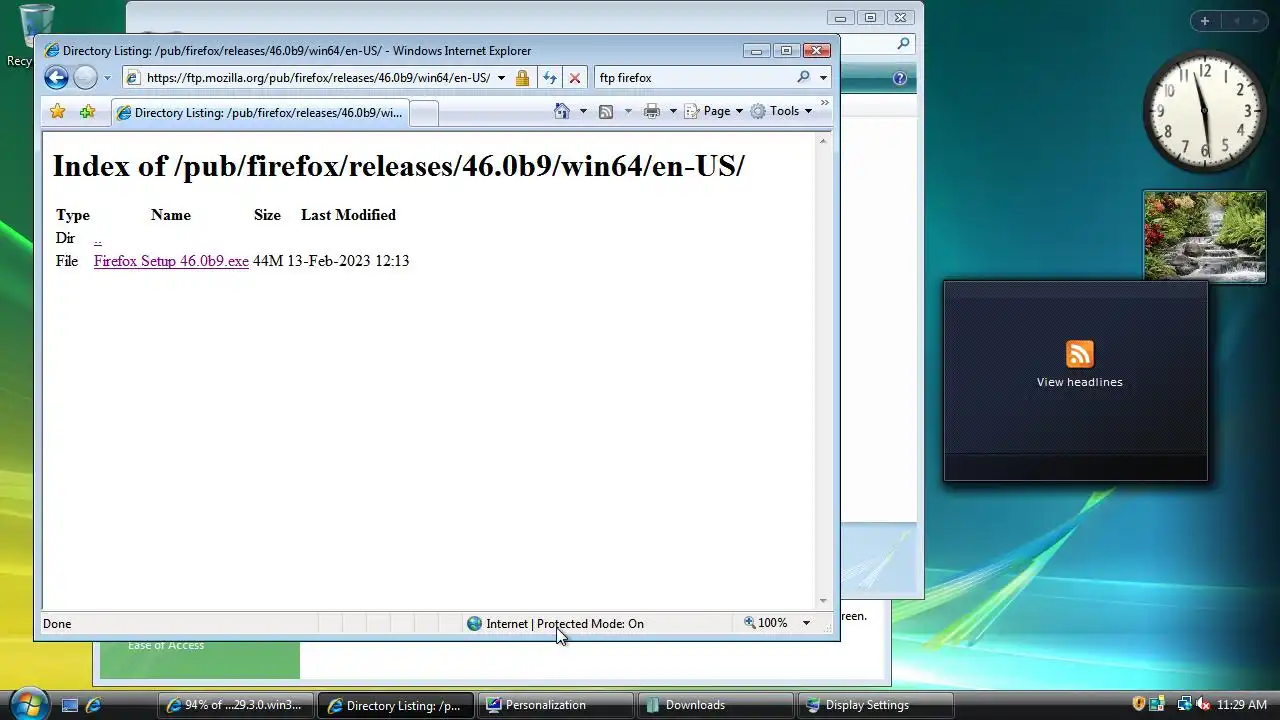Click the orange RSS icon in gadget

[x=1079, y=354]
